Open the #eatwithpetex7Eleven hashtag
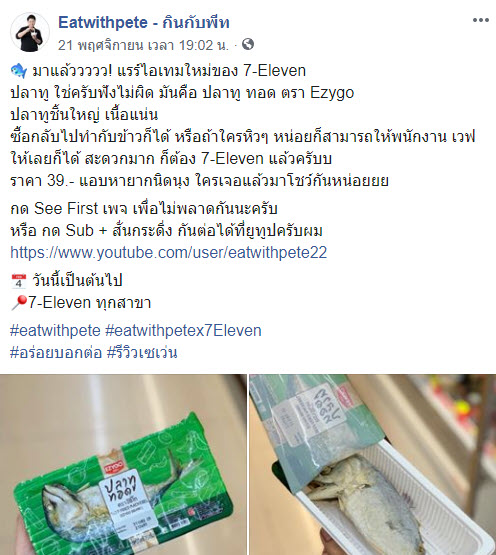The image size is (496, 555). (183, 331)
